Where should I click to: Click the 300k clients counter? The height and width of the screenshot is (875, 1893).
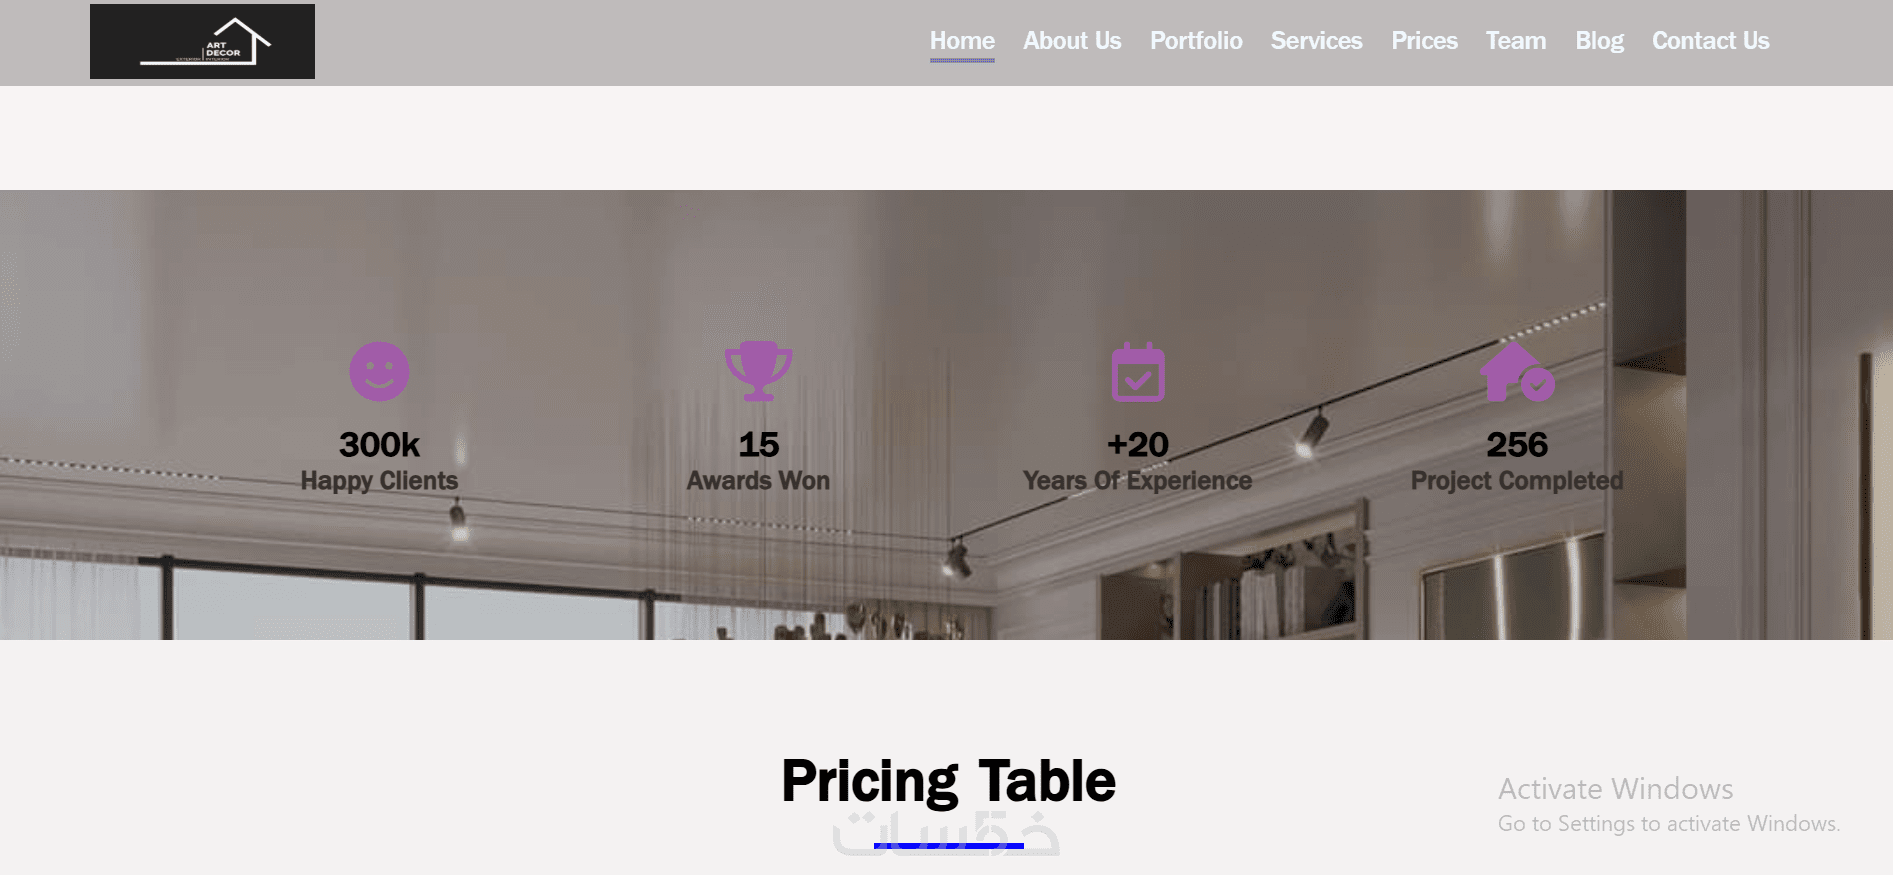coord(379,444)
